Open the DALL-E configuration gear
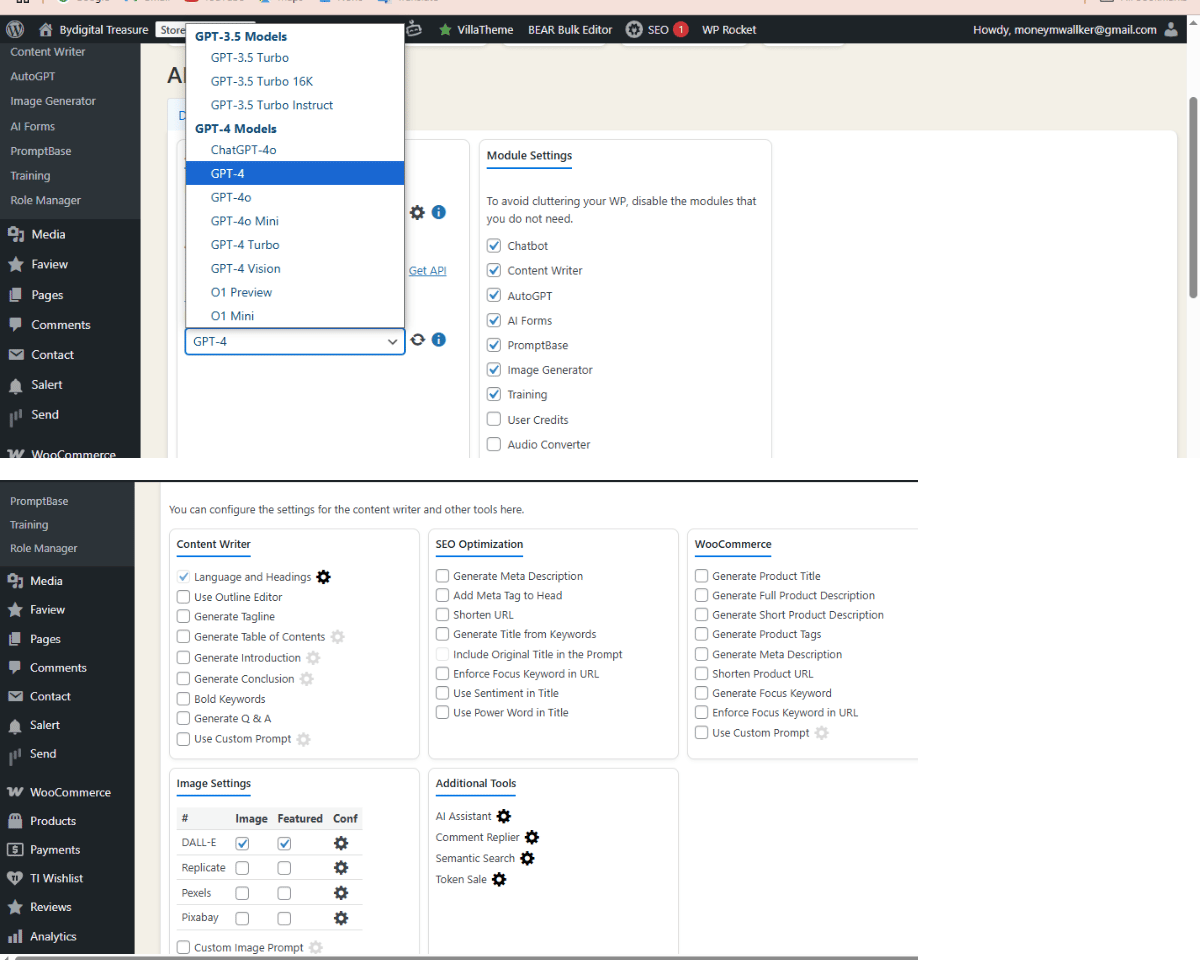Screen dimensions: 1200x960 coord(341,843)
